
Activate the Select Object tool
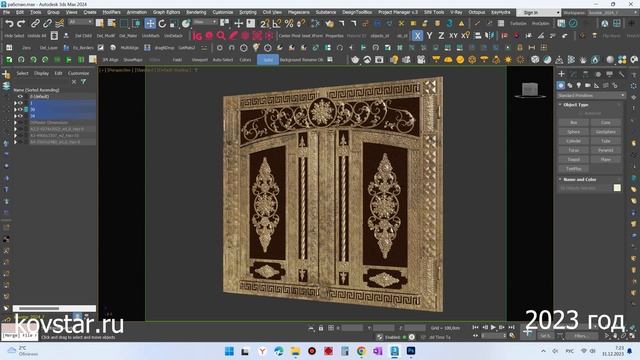point(100,24)
